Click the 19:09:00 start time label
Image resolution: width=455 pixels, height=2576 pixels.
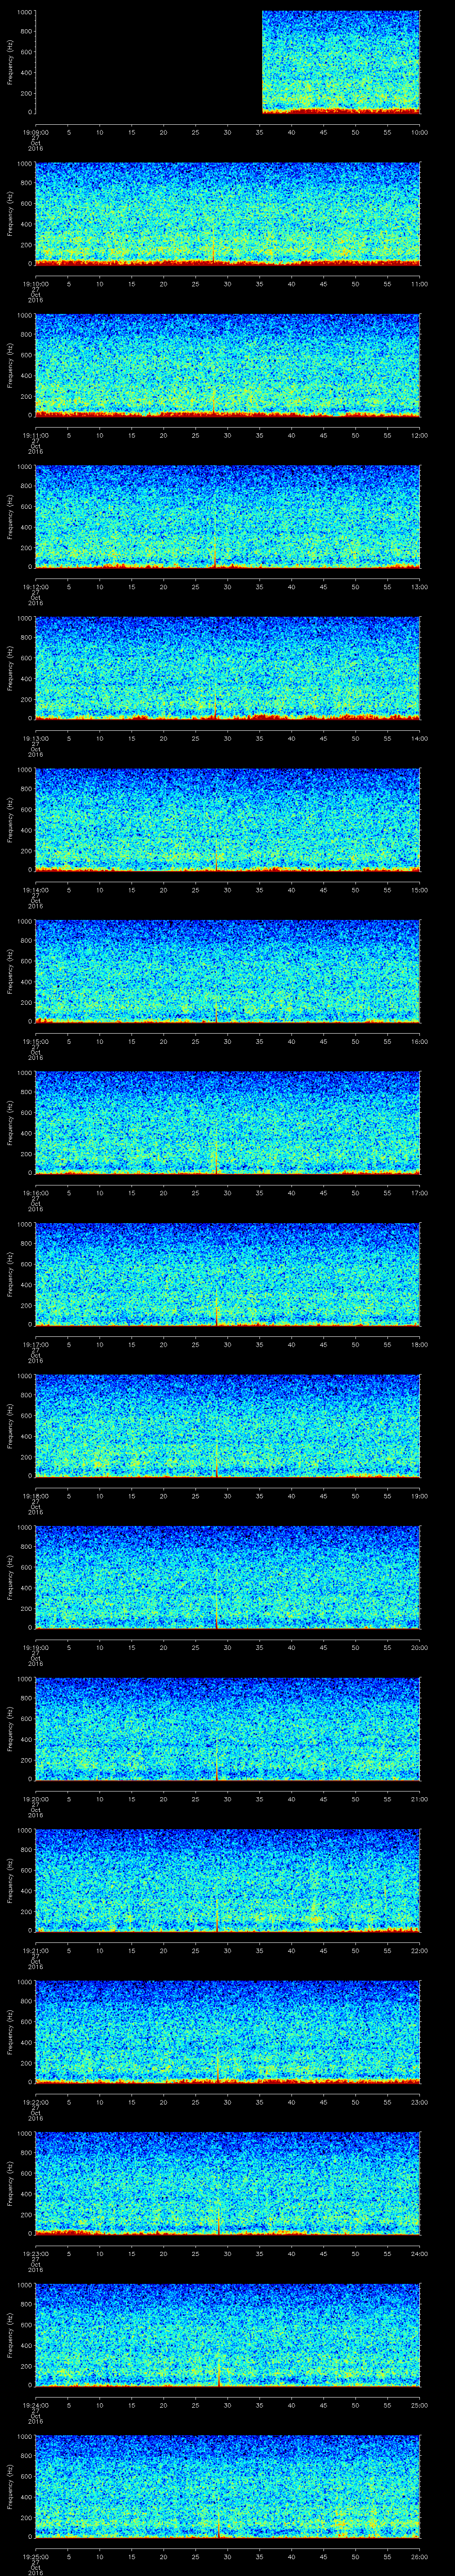tap(35, 132)
